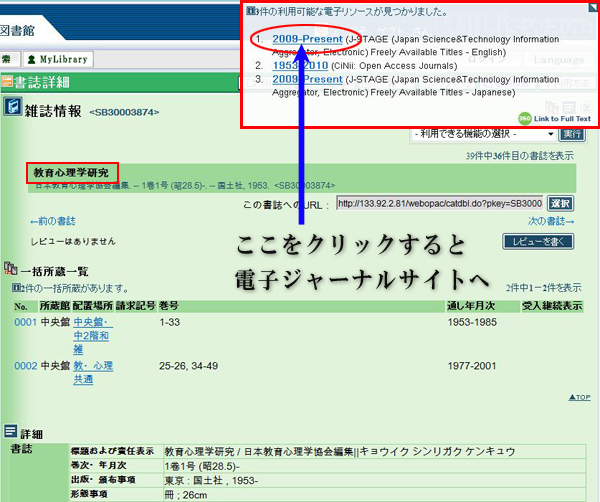The height and width of the screenshot is (502, 600).
Task: Click the 請求記号 column header
Action: pos(135,306)
